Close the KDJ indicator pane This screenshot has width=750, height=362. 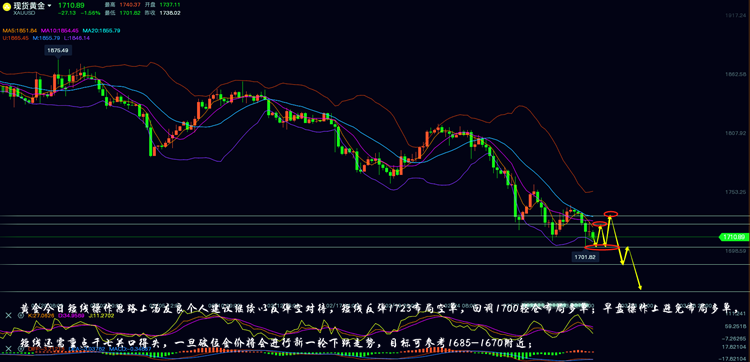8,316
